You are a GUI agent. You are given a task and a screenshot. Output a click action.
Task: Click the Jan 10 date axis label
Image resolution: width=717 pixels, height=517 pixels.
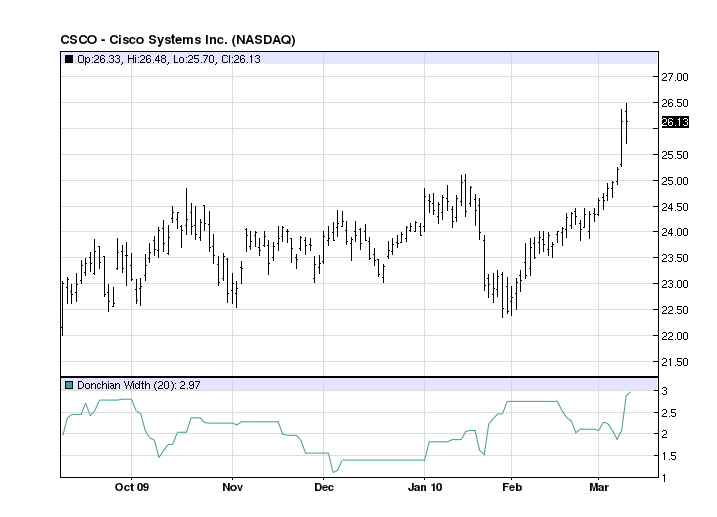point(425,487)
